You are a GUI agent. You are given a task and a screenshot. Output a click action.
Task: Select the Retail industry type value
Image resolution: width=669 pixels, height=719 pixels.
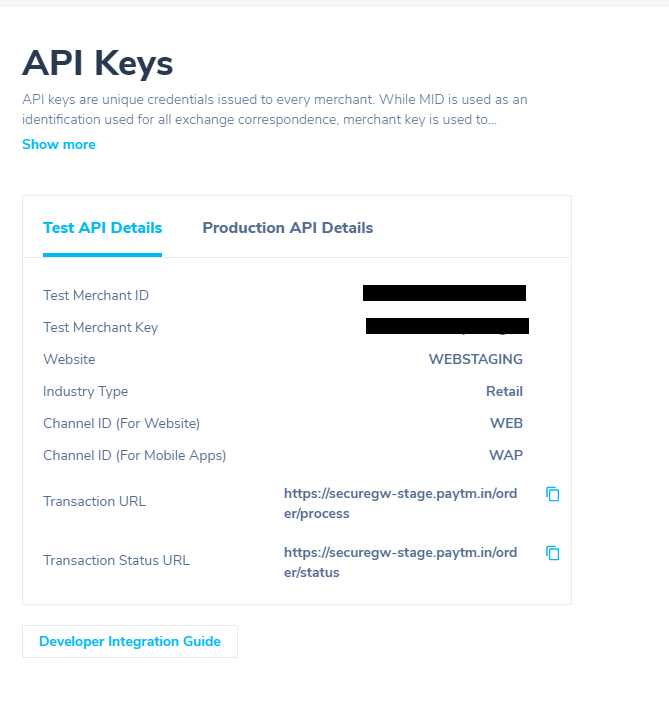(x=504, y=391)
